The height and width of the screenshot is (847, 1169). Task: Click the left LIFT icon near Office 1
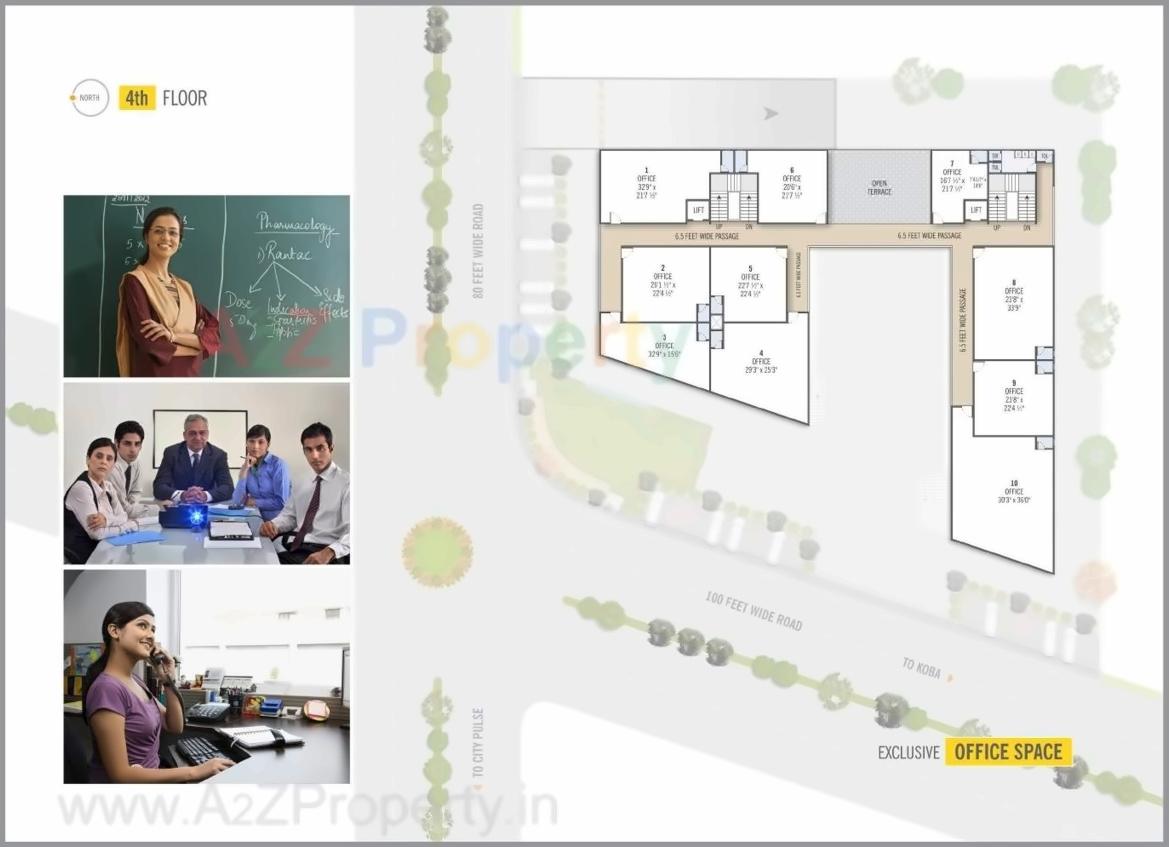click(697, 210)
